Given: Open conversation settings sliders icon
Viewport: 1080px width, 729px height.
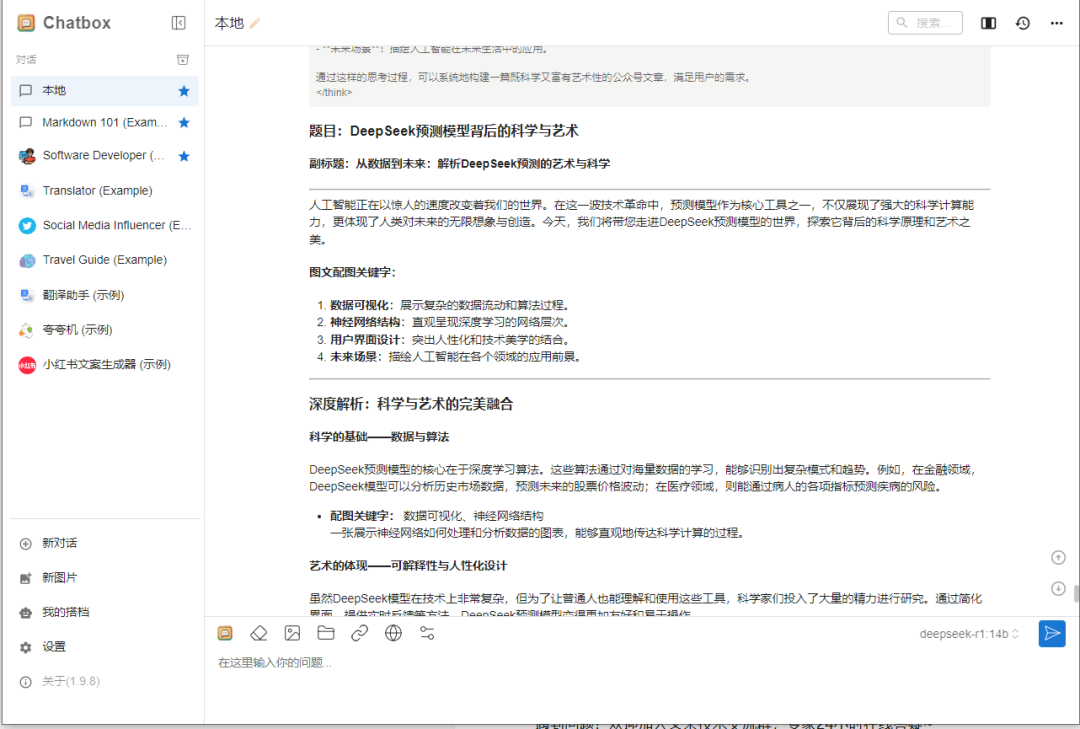Looking at the screenshot, I should click(427, 633).
